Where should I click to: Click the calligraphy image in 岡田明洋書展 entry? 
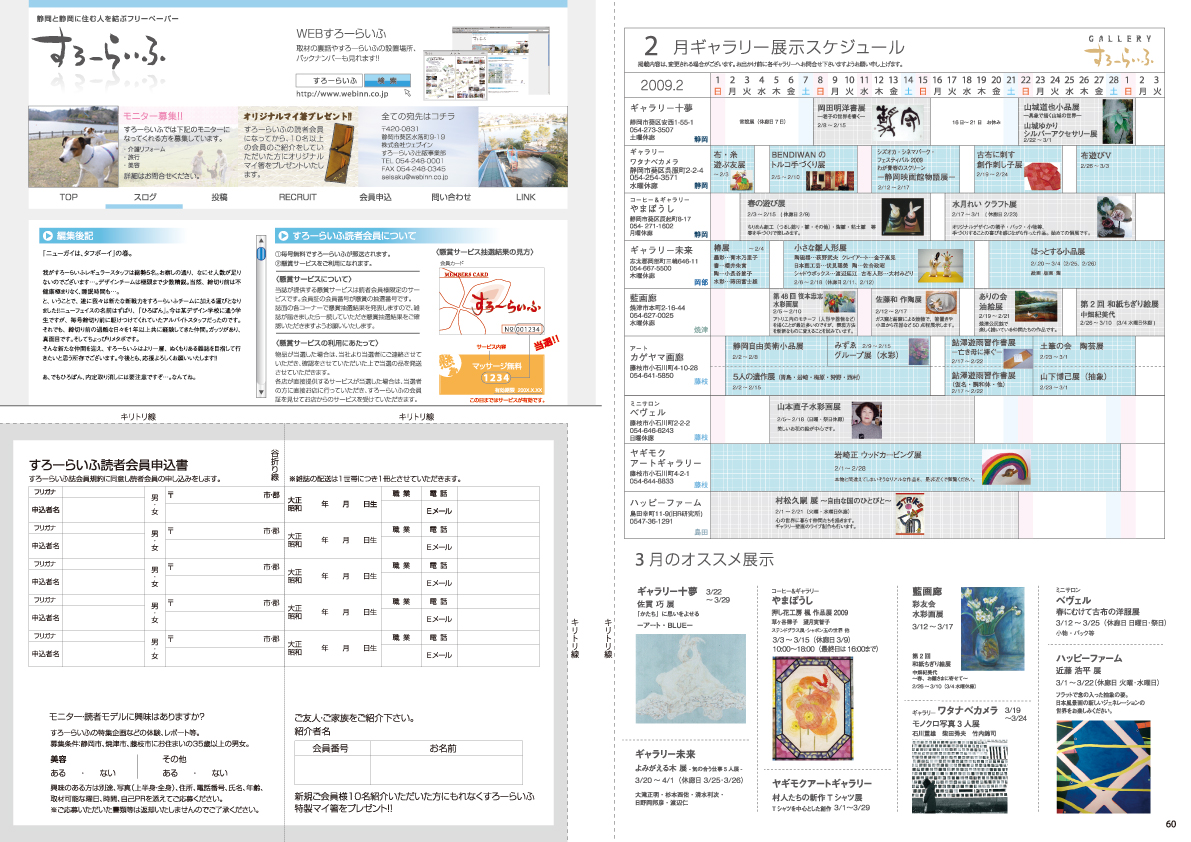[x=896, y=121]
